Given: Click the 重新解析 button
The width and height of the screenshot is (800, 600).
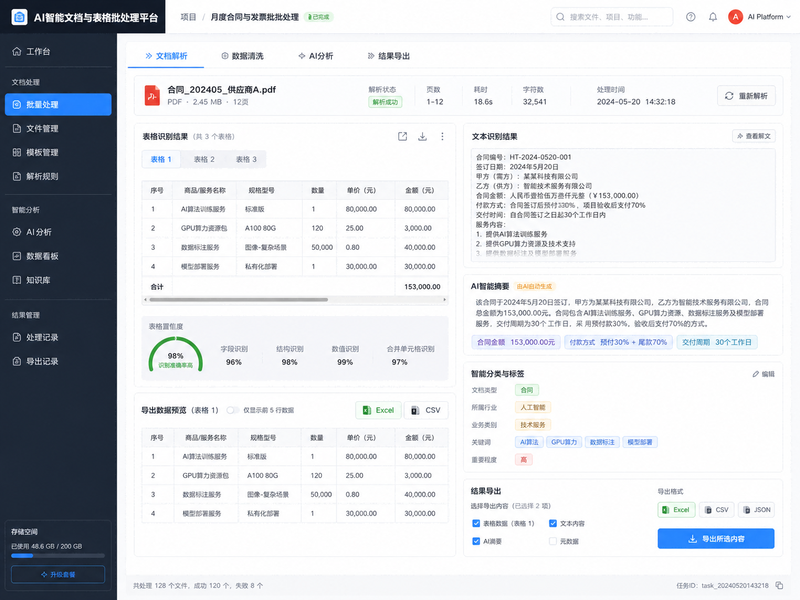Looking at the screenshot, I should (746, 96).
